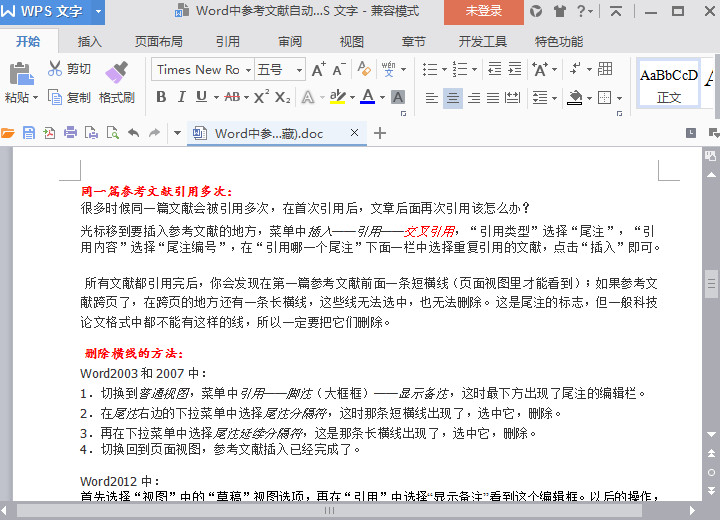
Task: Click the table grid icon in ribbon
Action: point(605,69)
